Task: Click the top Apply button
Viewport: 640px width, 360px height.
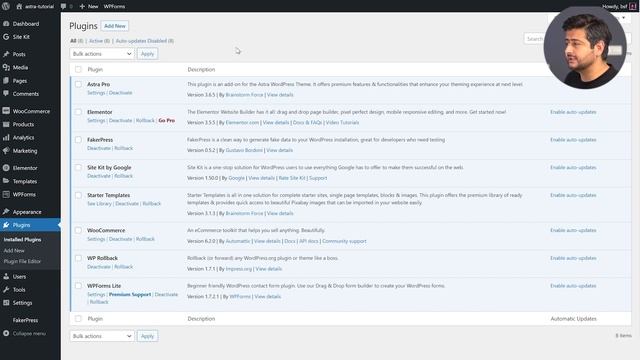Action: pyautogui.click(x=147, y=53)
